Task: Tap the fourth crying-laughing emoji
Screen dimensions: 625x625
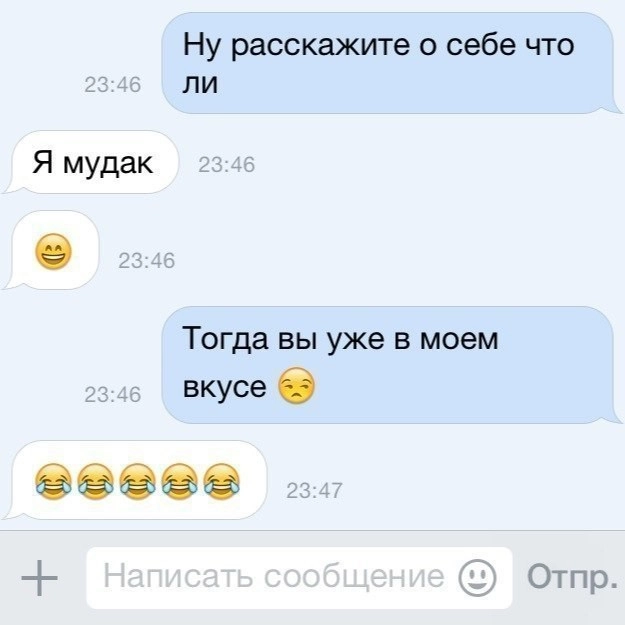Action: pyautogui.click(x=180, y=482)
